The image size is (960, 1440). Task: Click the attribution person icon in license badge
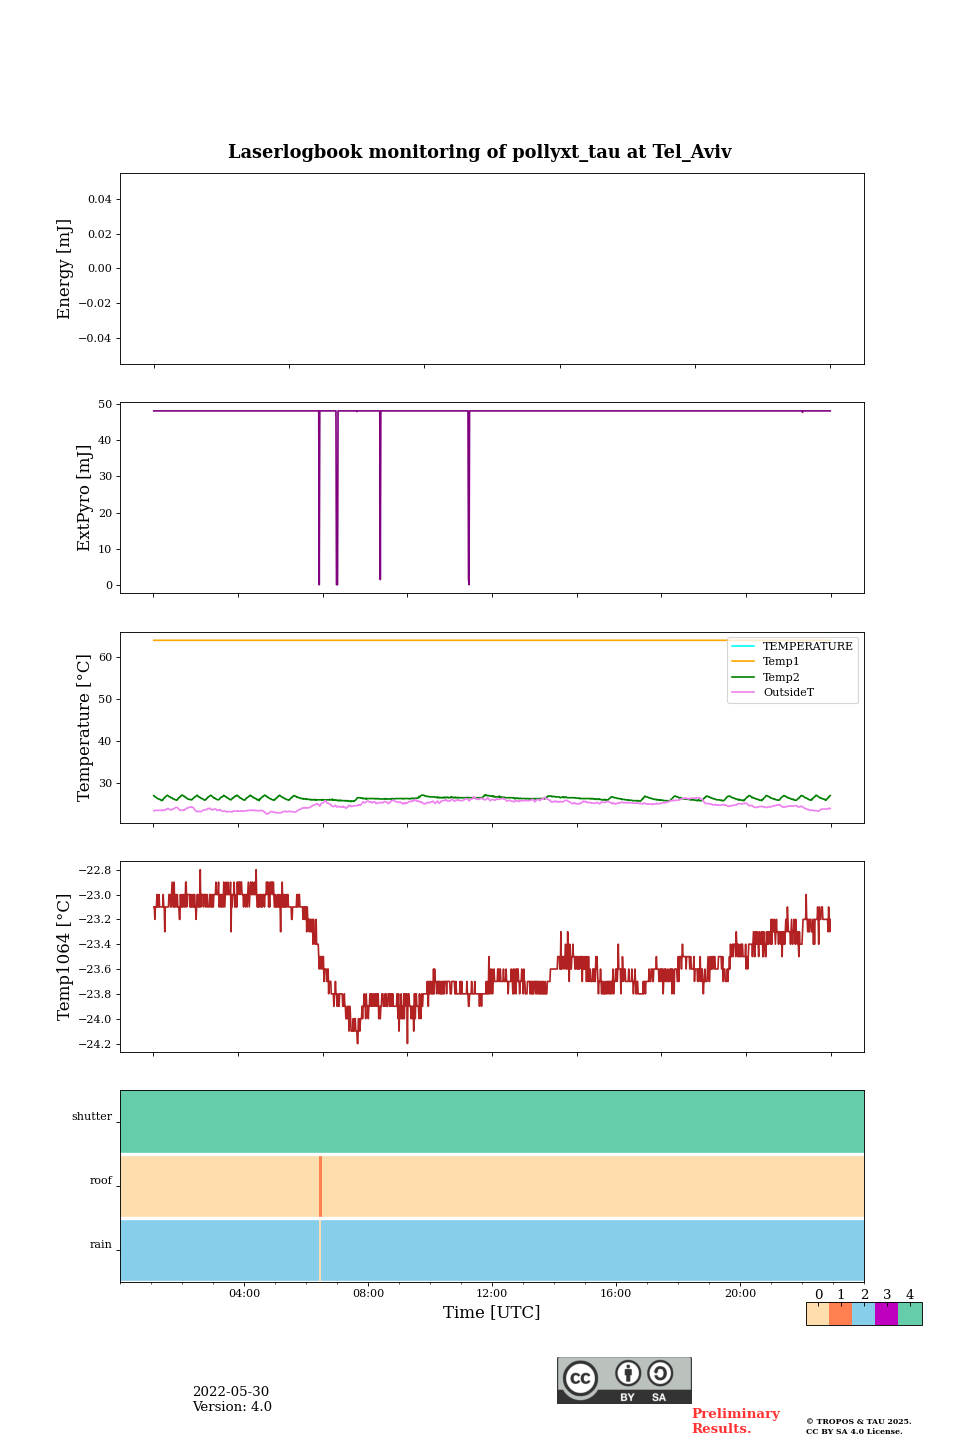click(x=628, y=1374)
